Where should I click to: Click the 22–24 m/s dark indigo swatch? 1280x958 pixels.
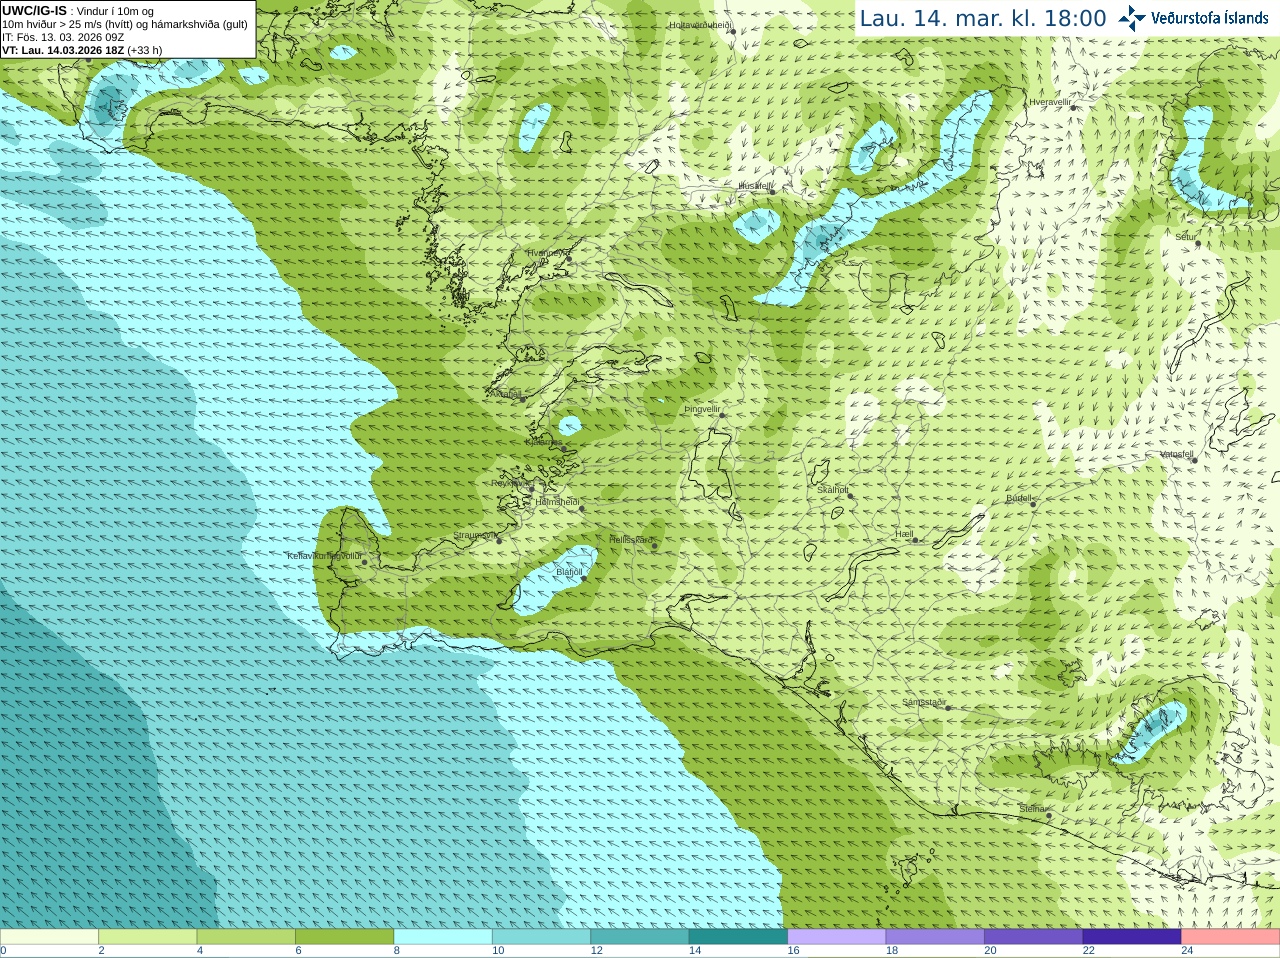(1132, 937)
